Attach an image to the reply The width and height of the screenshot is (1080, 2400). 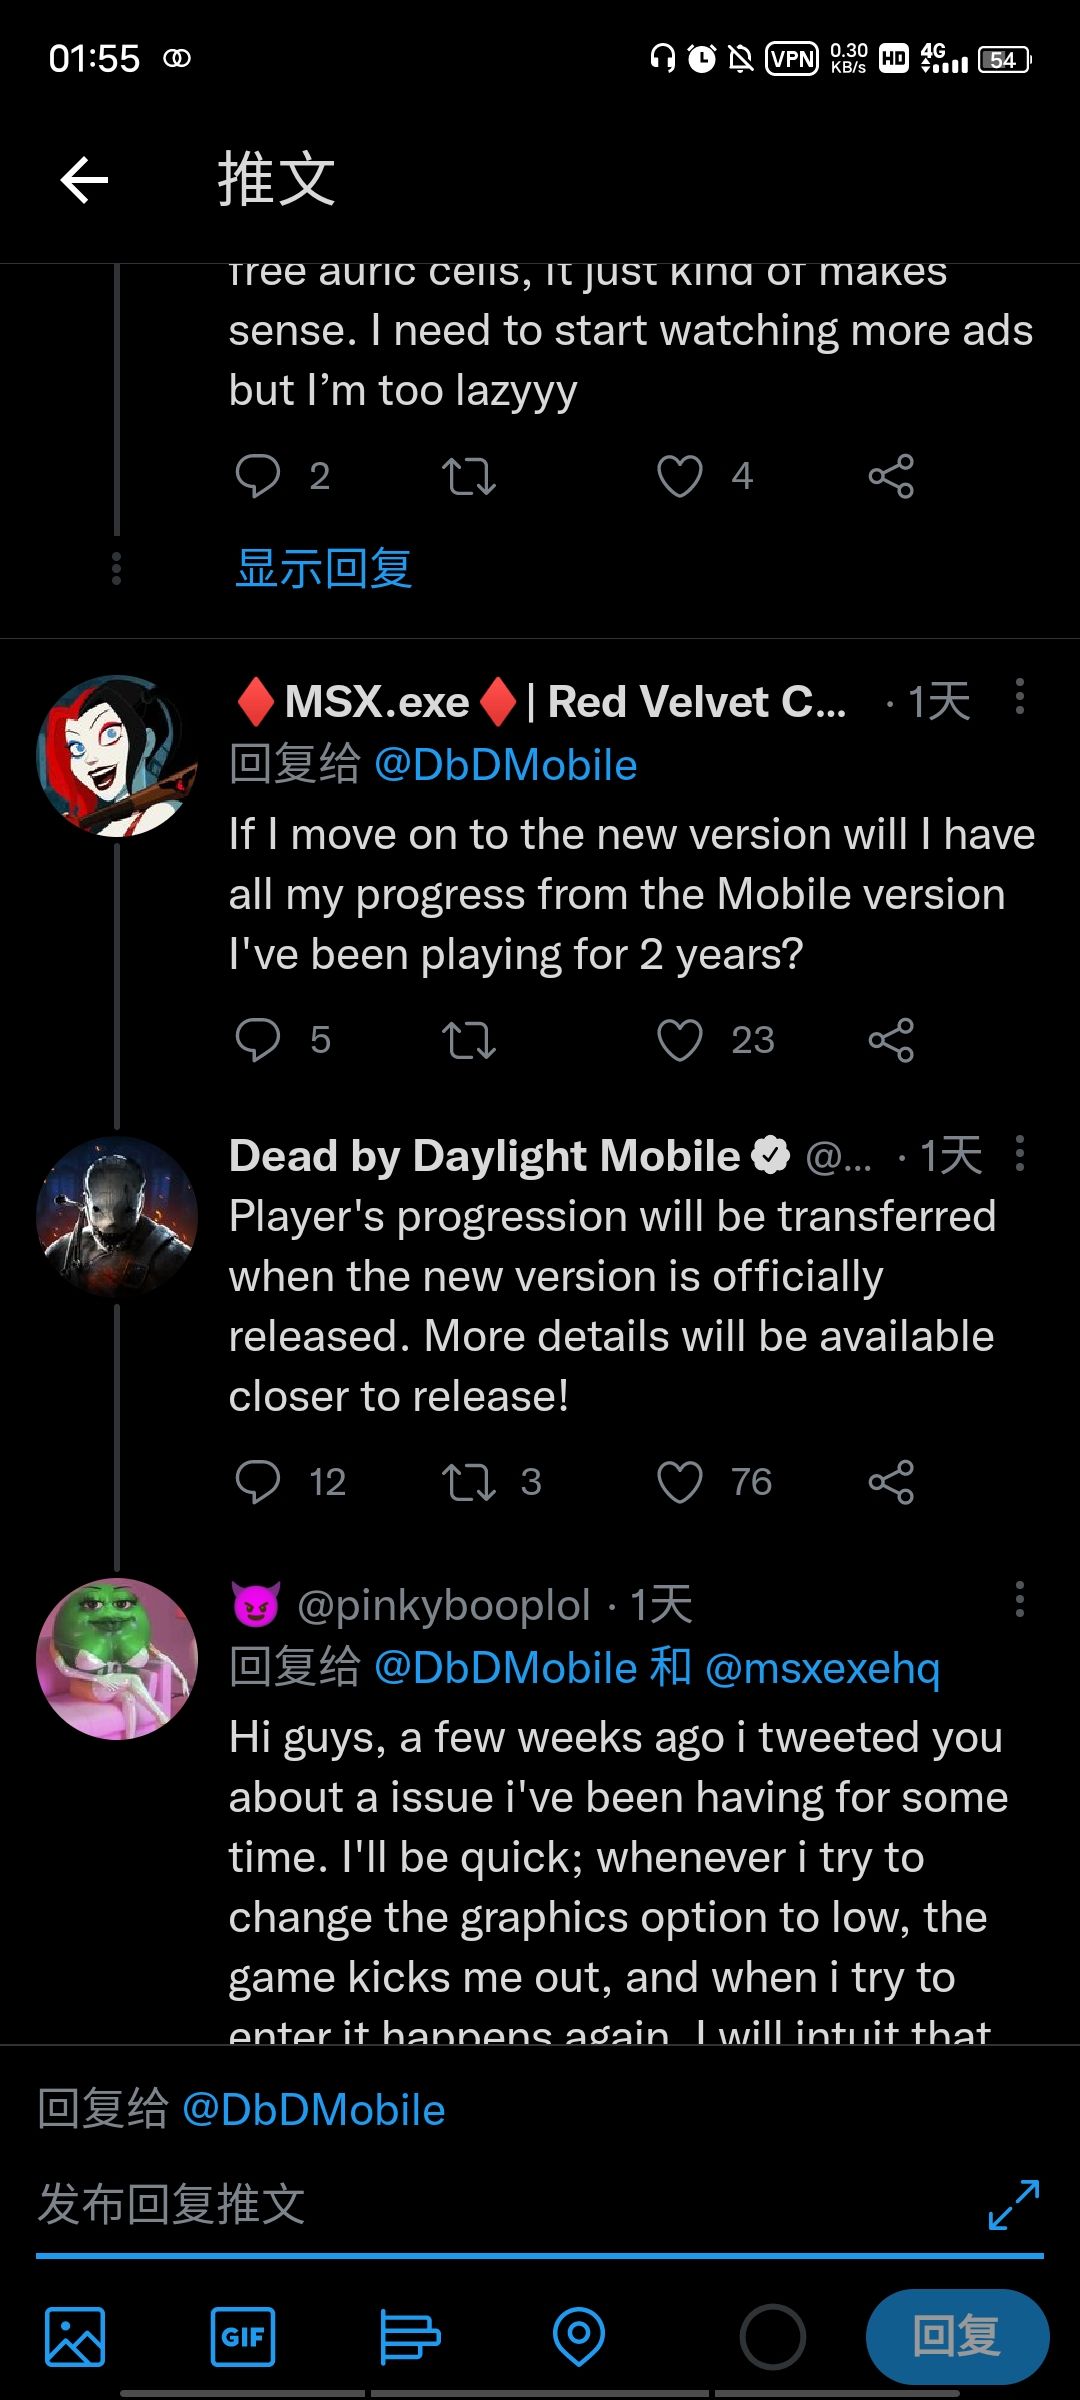point(75,2336)
